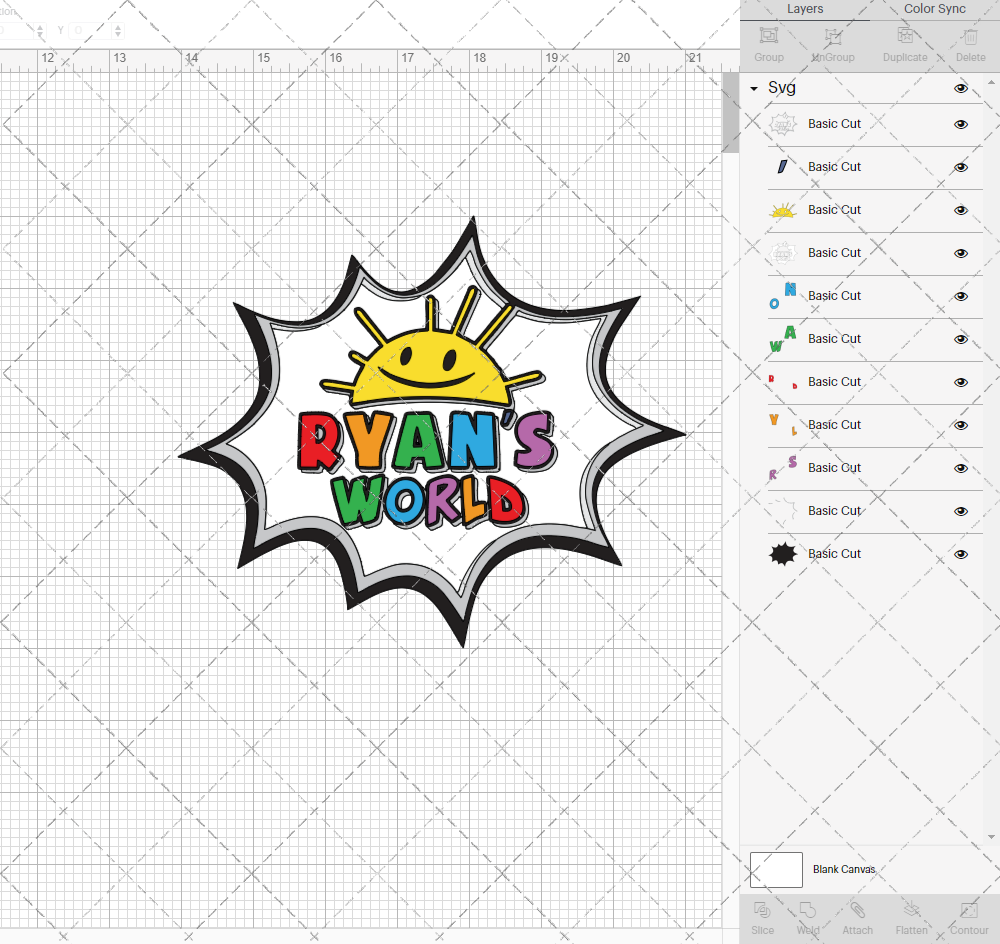The height and width of the screenshot is (944, 1000).
Task: Toggle eye for green W A layer
Action: coord(960,339)
